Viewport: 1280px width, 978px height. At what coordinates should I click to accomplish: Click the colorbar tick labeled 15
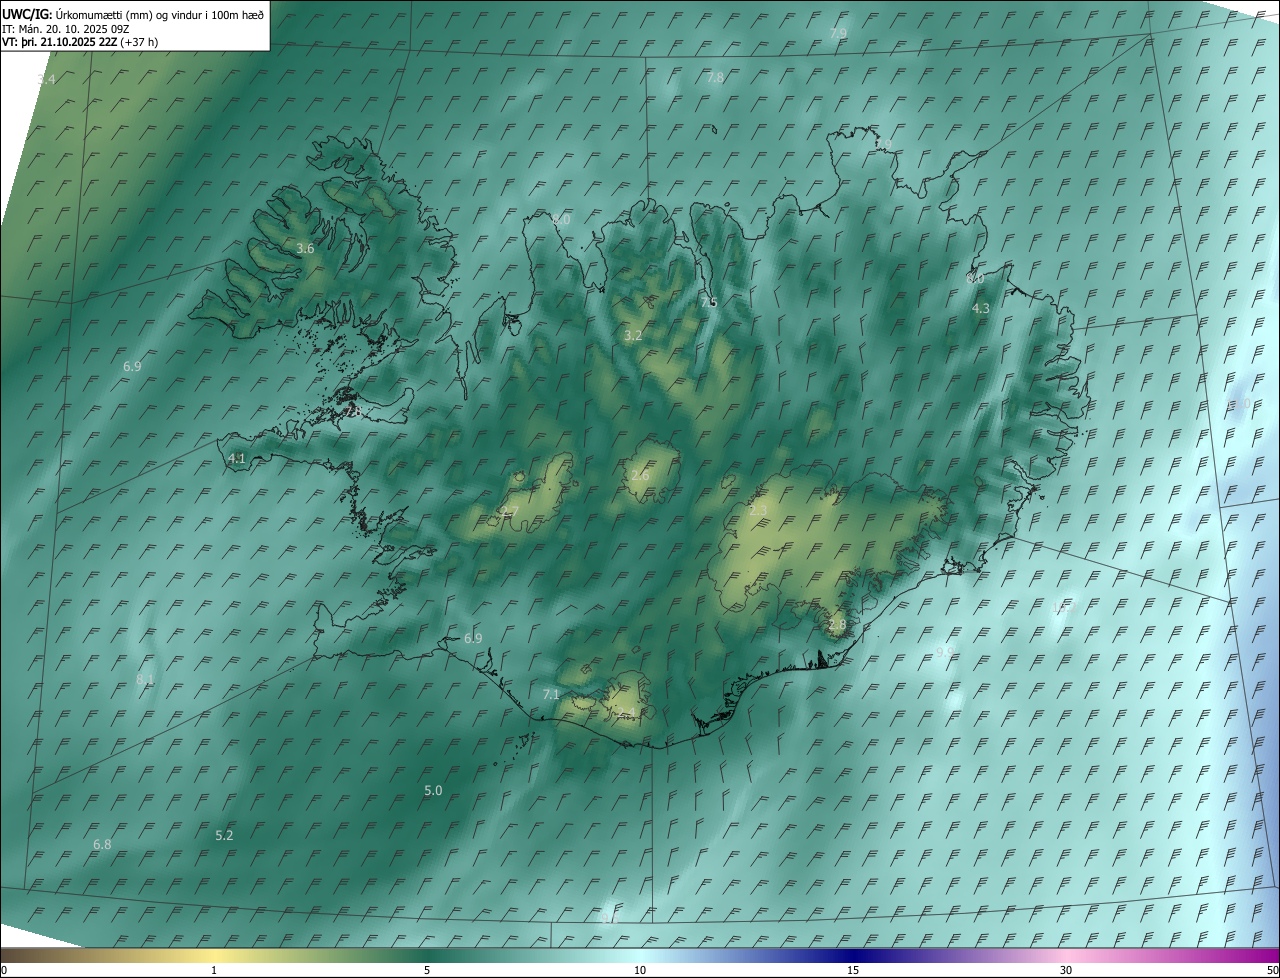click(x=853, y=971)
